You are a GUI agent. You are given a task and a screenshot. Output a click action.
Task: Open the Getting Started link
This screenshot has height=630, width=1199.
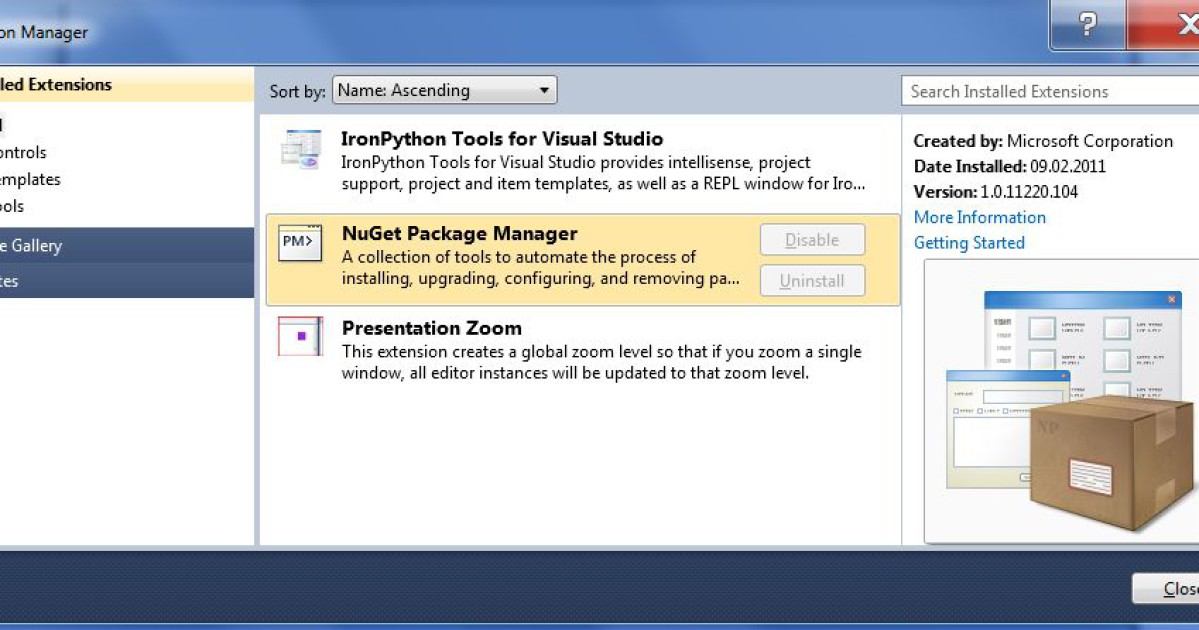pos(969,242)
